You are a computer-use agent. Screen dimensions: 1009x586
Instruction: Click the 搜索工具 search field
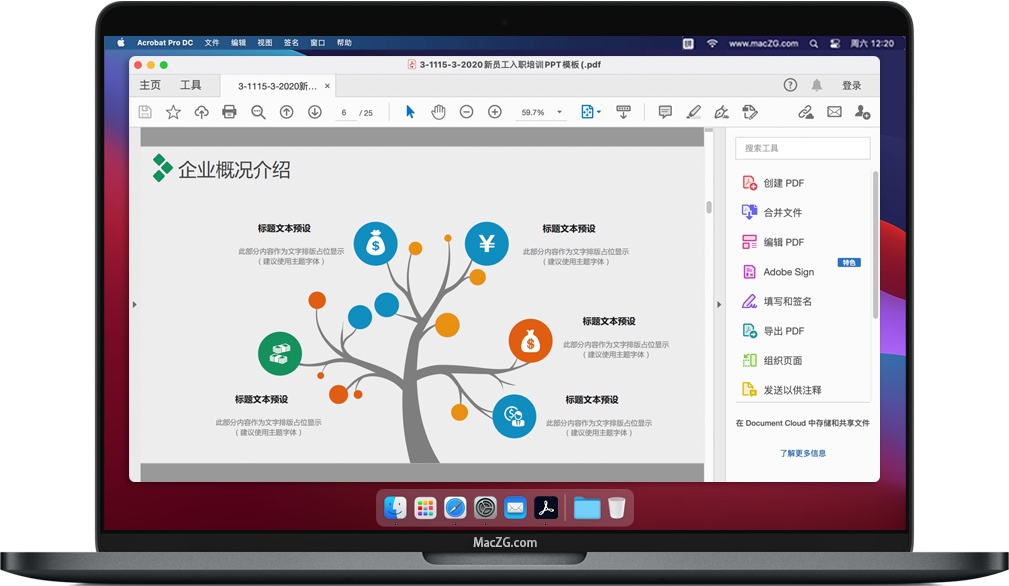(x=803, y=148)
